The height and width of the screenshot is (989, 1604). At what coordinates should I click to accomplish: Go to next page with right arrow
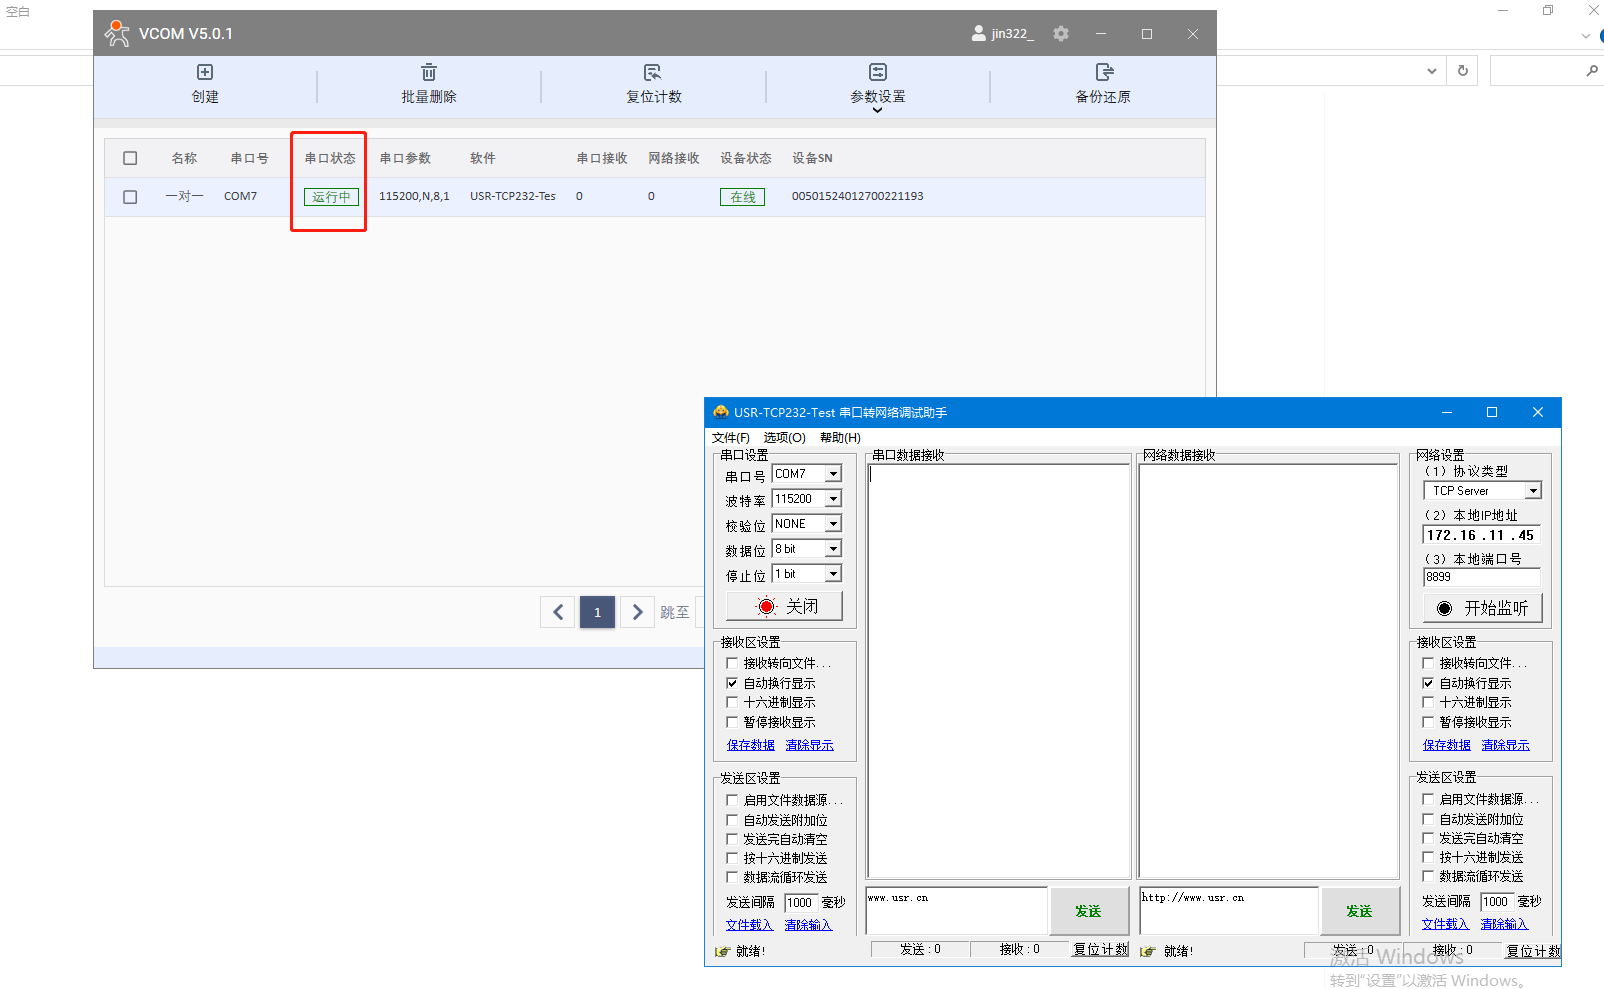[x=637, y=612]
